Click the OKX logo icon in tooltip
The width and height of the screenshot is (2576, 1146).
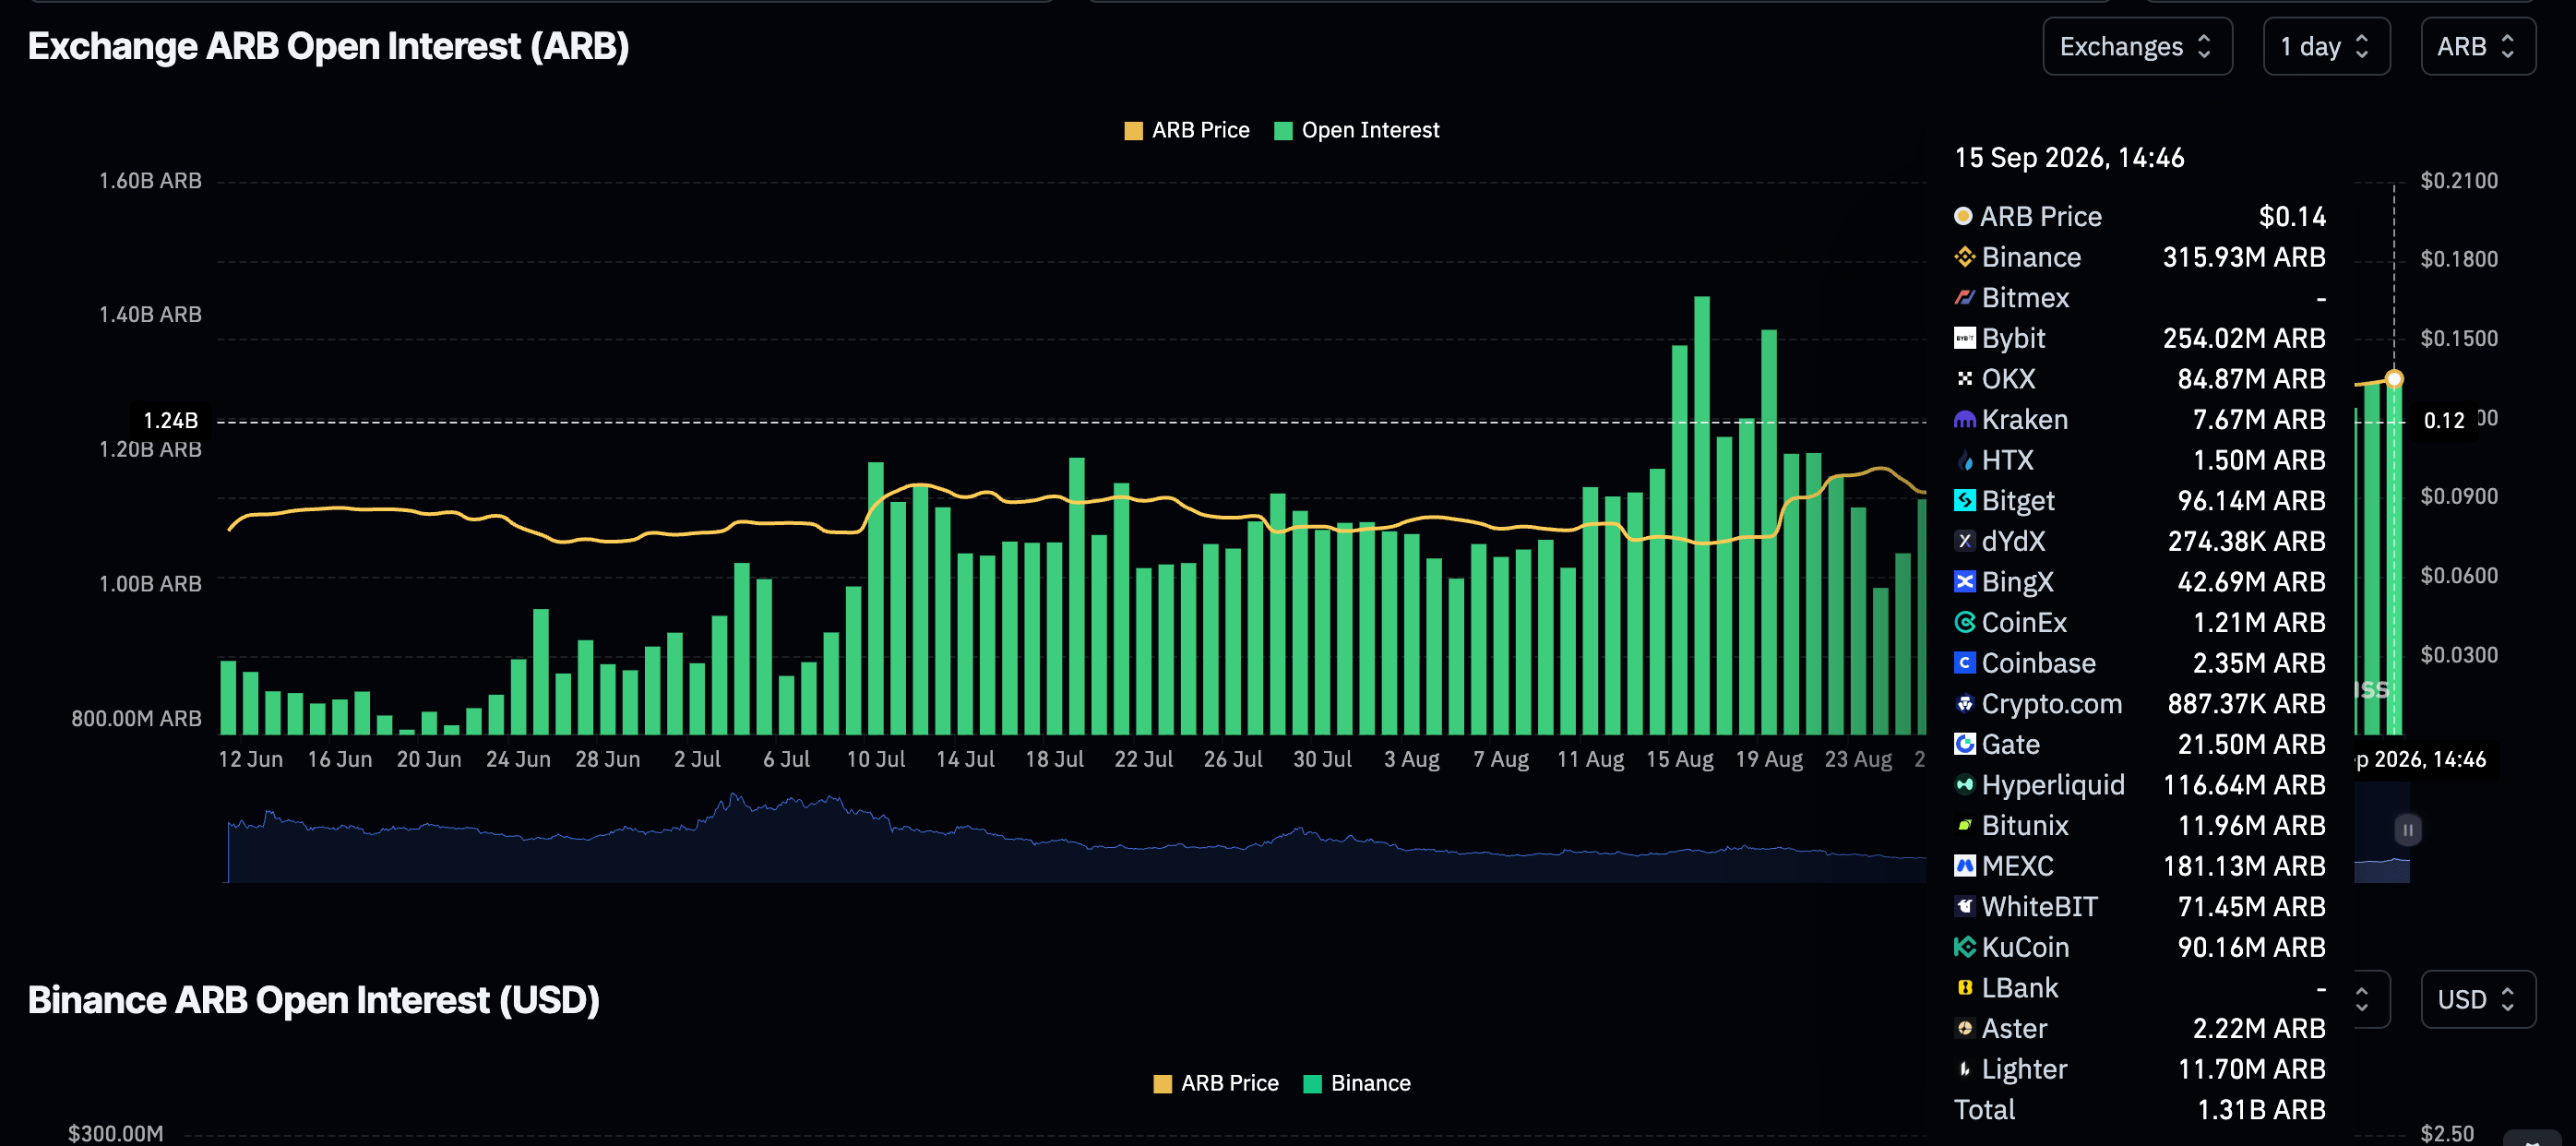click(x=1964, y=379)
